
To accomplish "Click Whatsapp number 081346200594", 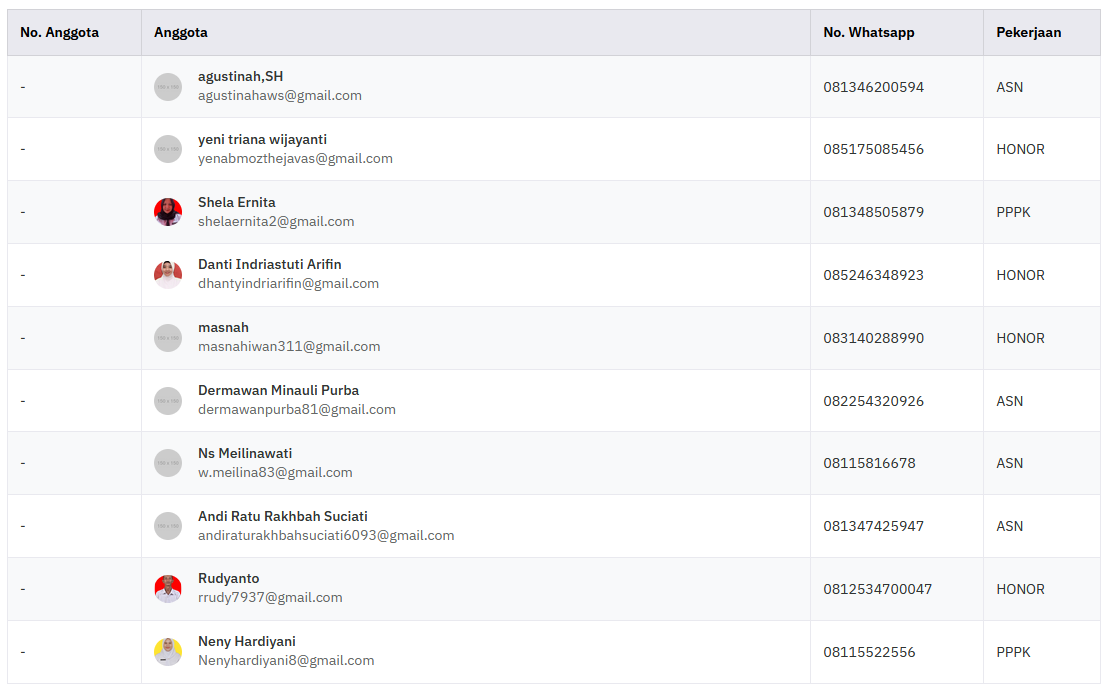I will pyautogui.click(x=873, y=87).
